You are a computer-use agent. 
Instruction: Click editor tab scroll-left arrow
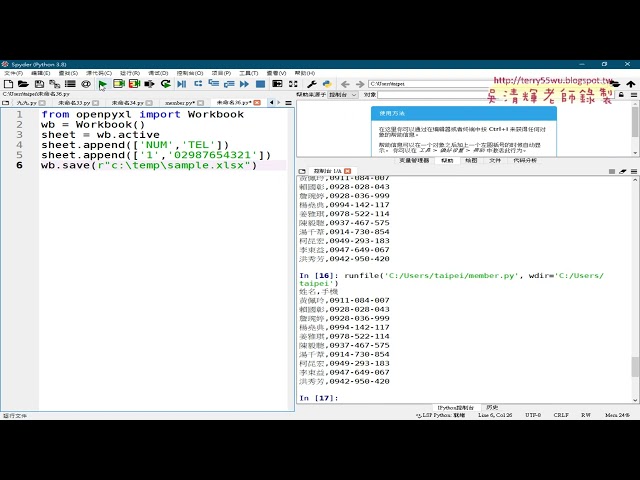(x=271, y=102)
